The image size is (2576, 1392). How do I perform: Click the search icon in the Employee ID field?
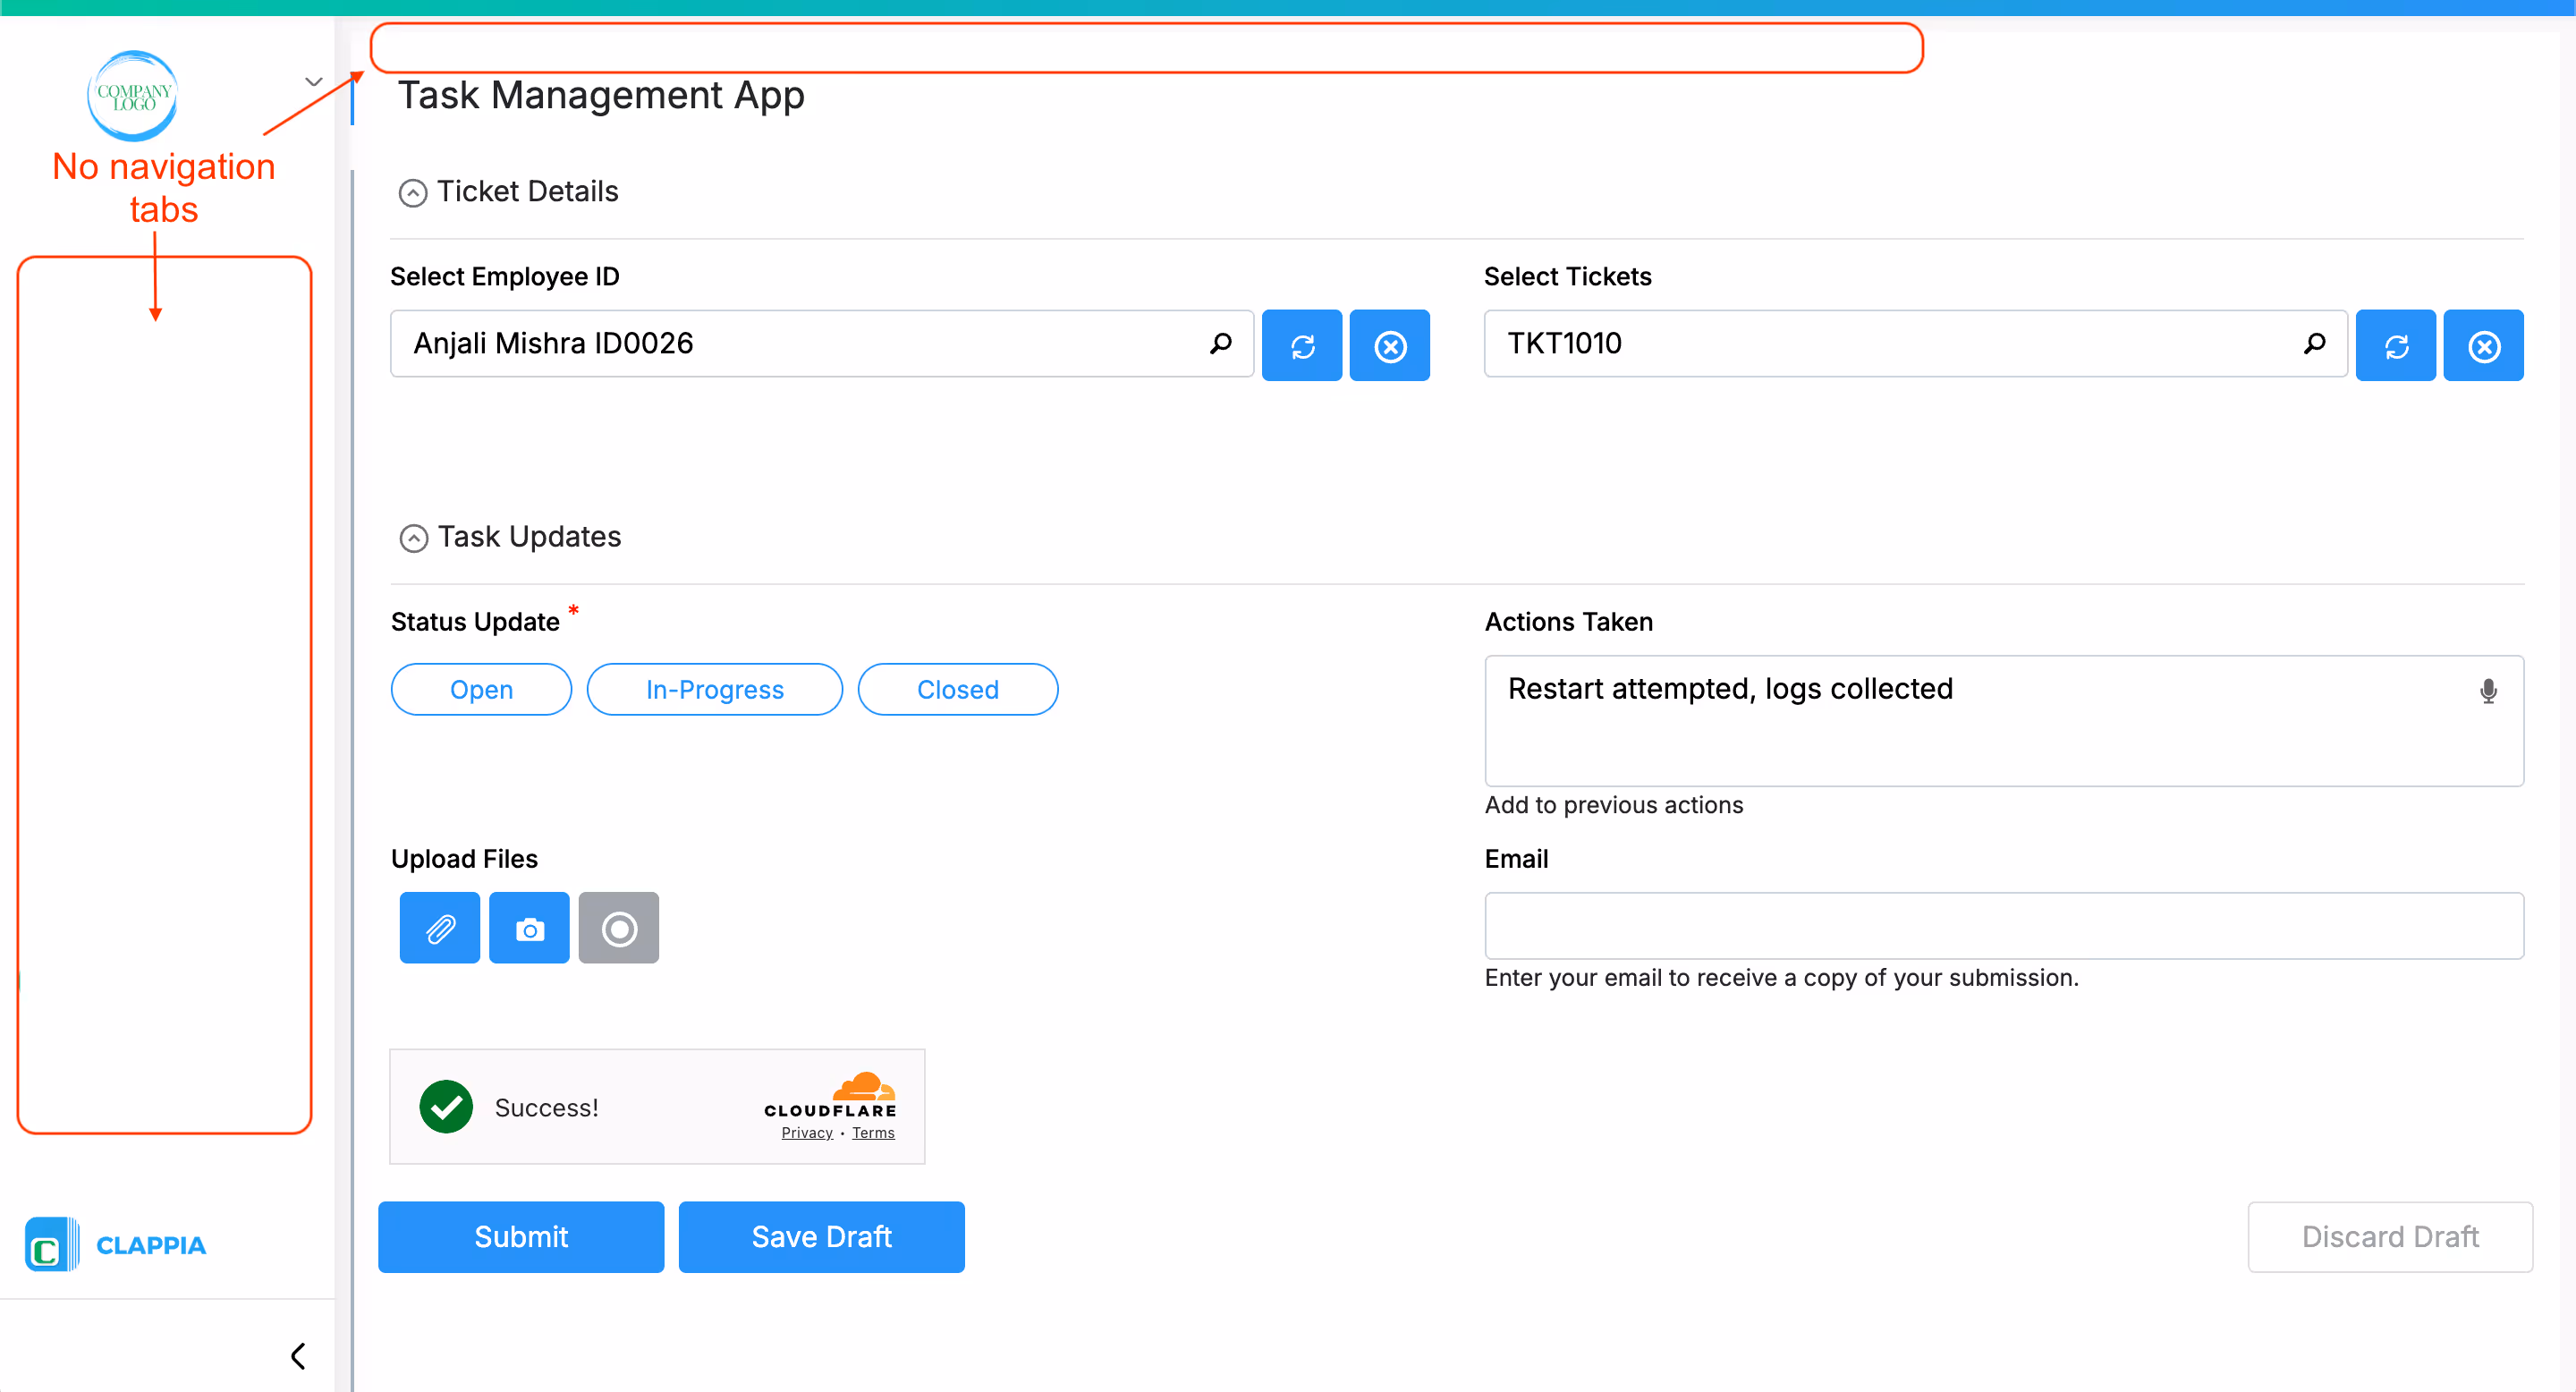[x=1221, y=344]
